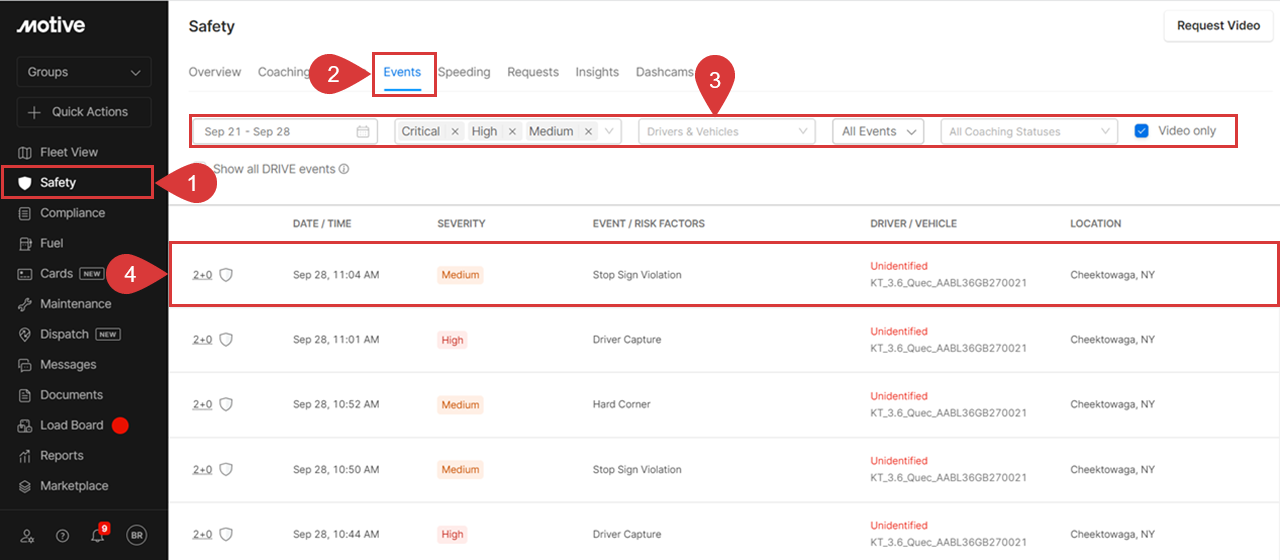Click the red Load Board notification dot
This screenshot has height=560, width=1280.
pyautogui.click(x=120, y=426)
